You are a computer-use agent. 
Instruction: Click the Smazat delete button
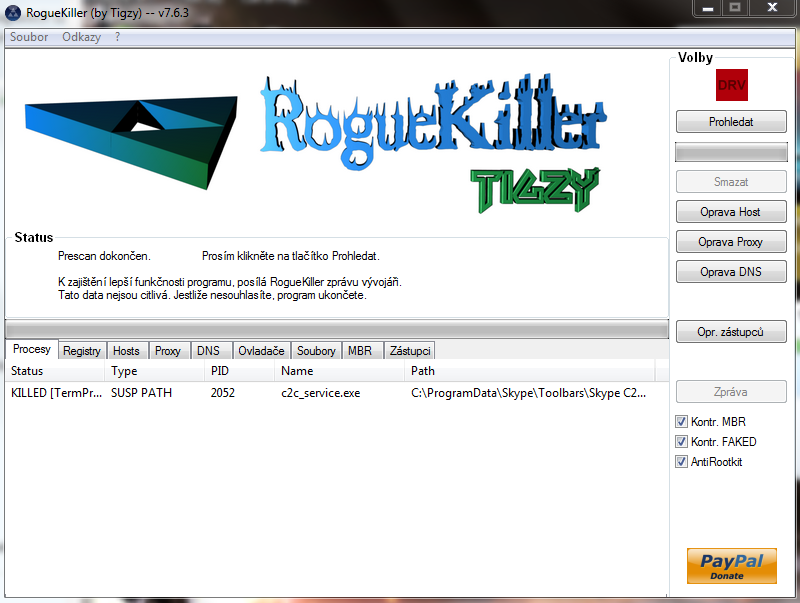pos(731,182)
